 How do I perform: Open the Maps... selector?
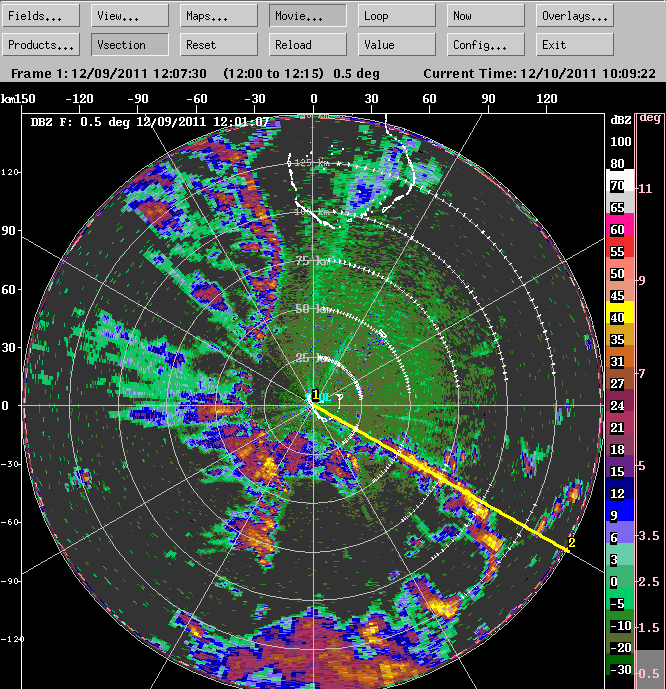point(219,16)
